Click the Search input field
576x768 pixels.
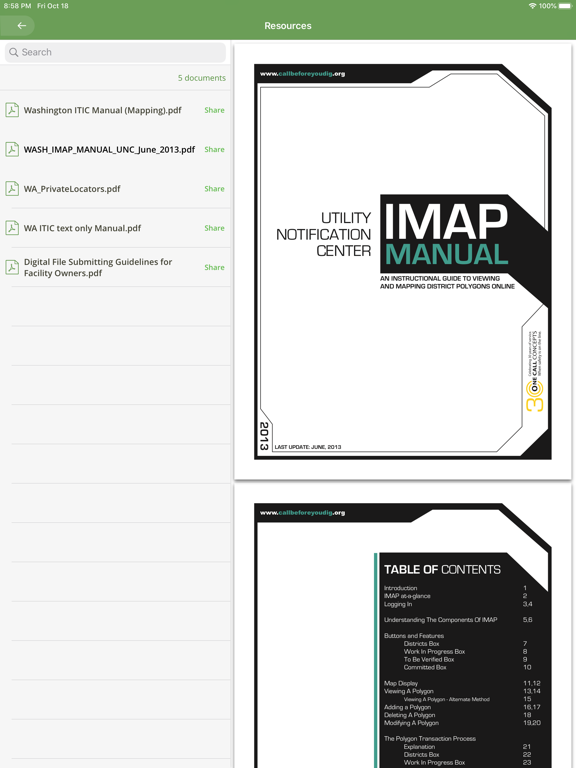tap(115, 52)
